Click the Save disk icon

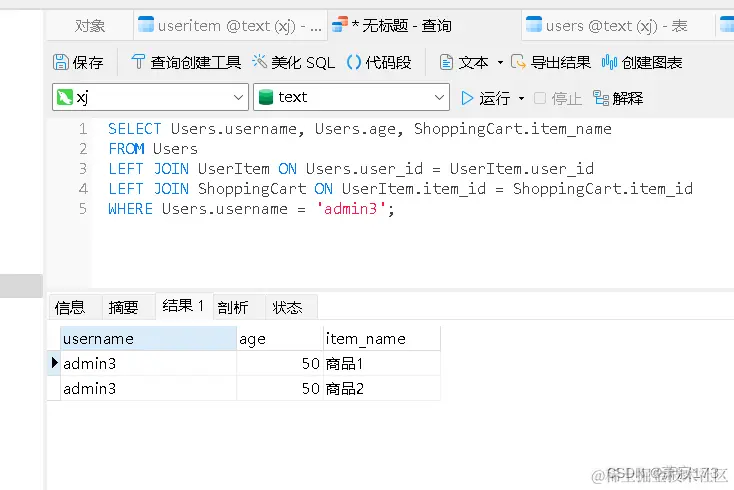tap(60, 62)
